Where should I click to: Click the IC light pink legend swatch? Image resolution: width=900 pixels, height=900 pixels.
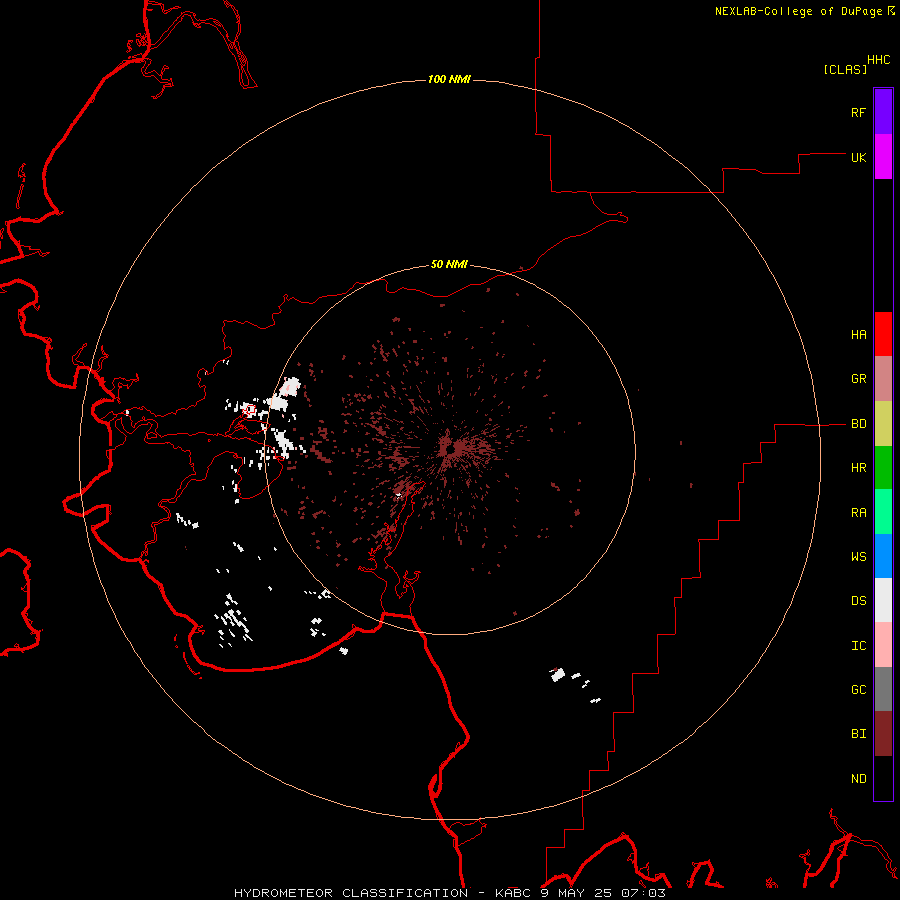pyautogui.click(x=883, y=645)
